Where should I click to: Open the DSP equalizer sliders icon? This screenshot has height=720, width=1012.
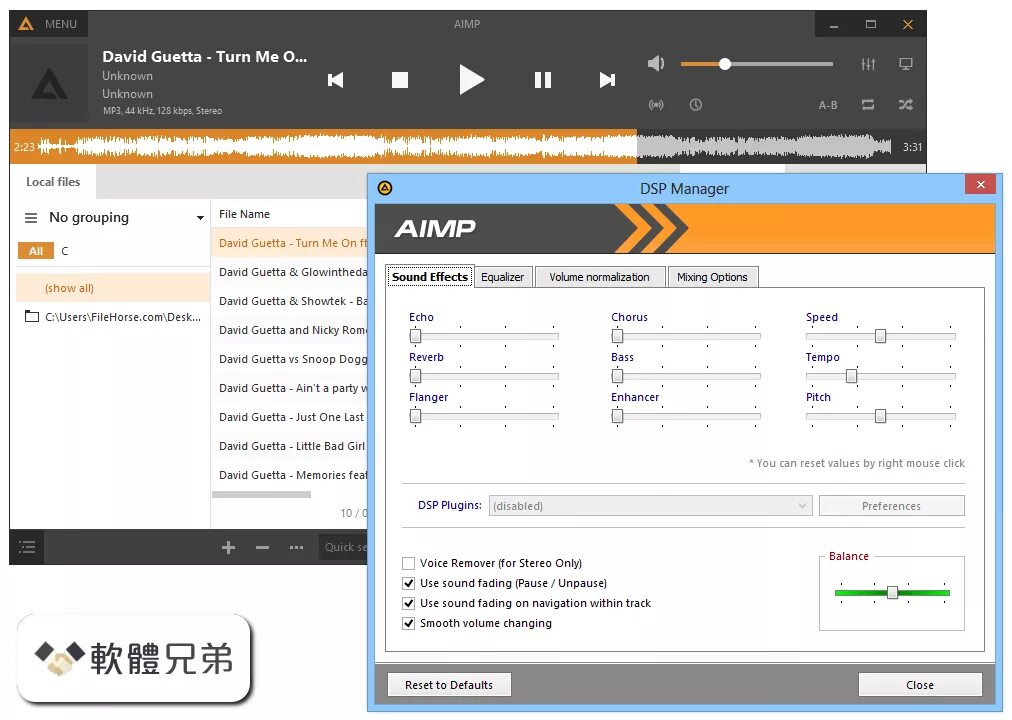(x=868, y=64)
